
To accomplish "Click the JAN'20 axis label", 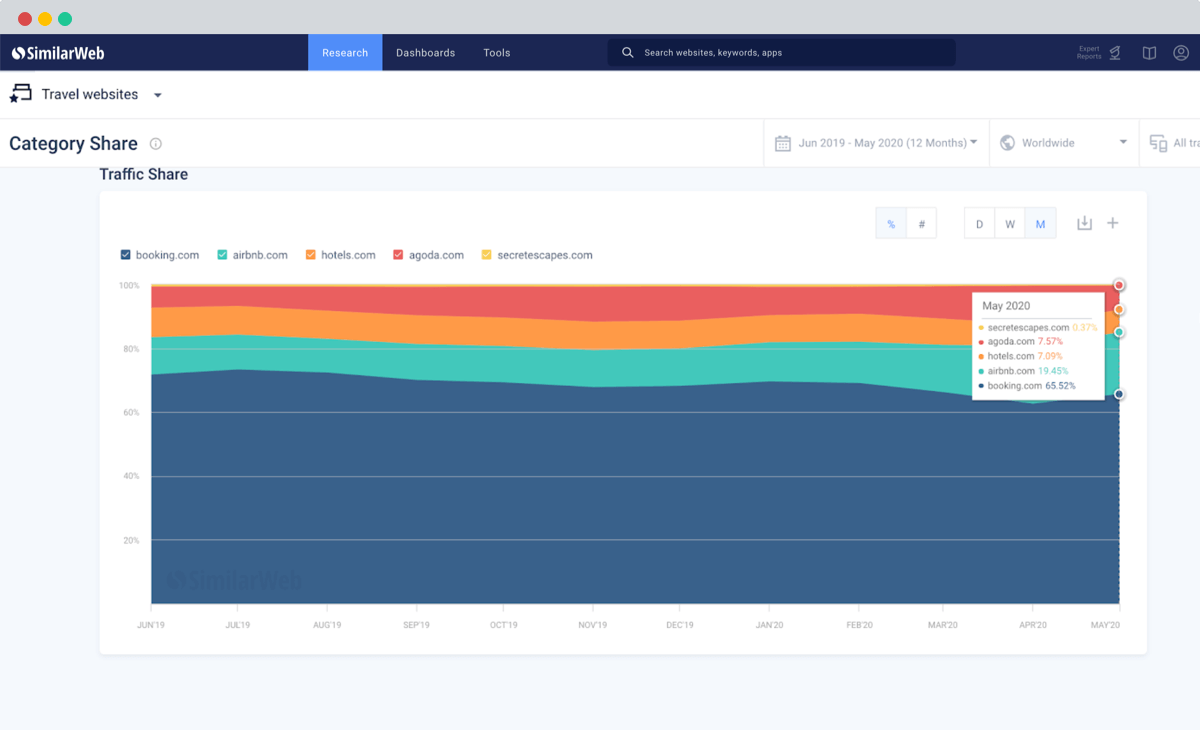I will (x=769, y=625).
